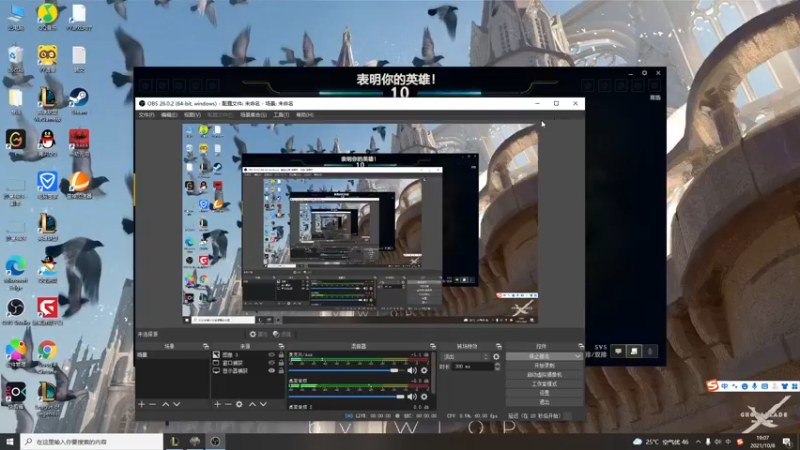The width and height of the screenshot is (800, 450).
Task: Toggle visibility of Window Capture source
Action: click(x=271, y=363)
